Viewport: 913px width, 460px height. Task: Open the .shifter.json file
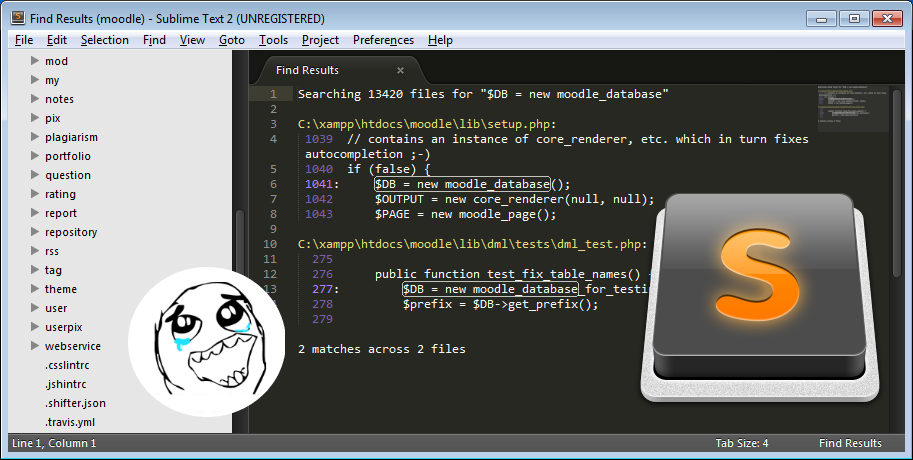pyautogui.click(x=76, y=403)
